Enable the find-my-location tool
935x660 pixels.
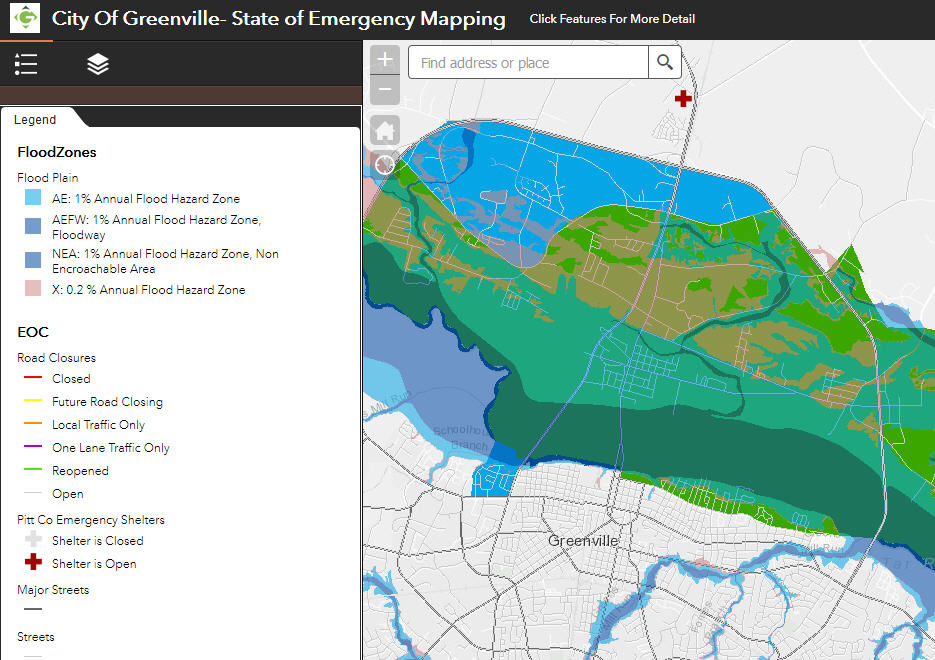[x=384, y=164]
